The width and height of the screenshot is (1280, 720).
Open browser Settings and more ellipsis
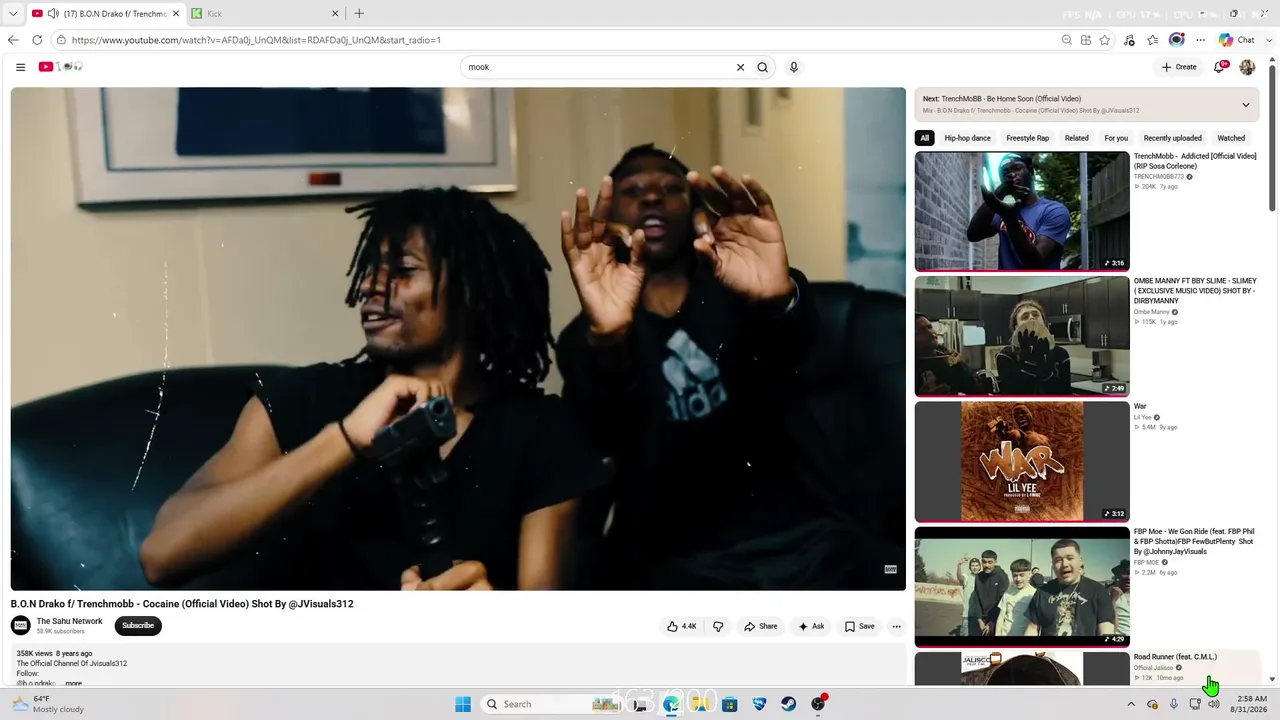pos(1200,40)
